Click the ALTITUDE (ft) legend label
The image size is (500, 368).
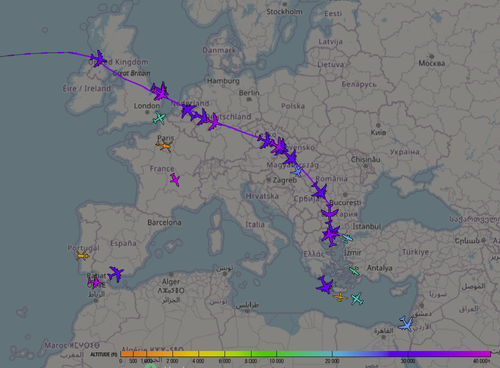[x=104, y=354]
